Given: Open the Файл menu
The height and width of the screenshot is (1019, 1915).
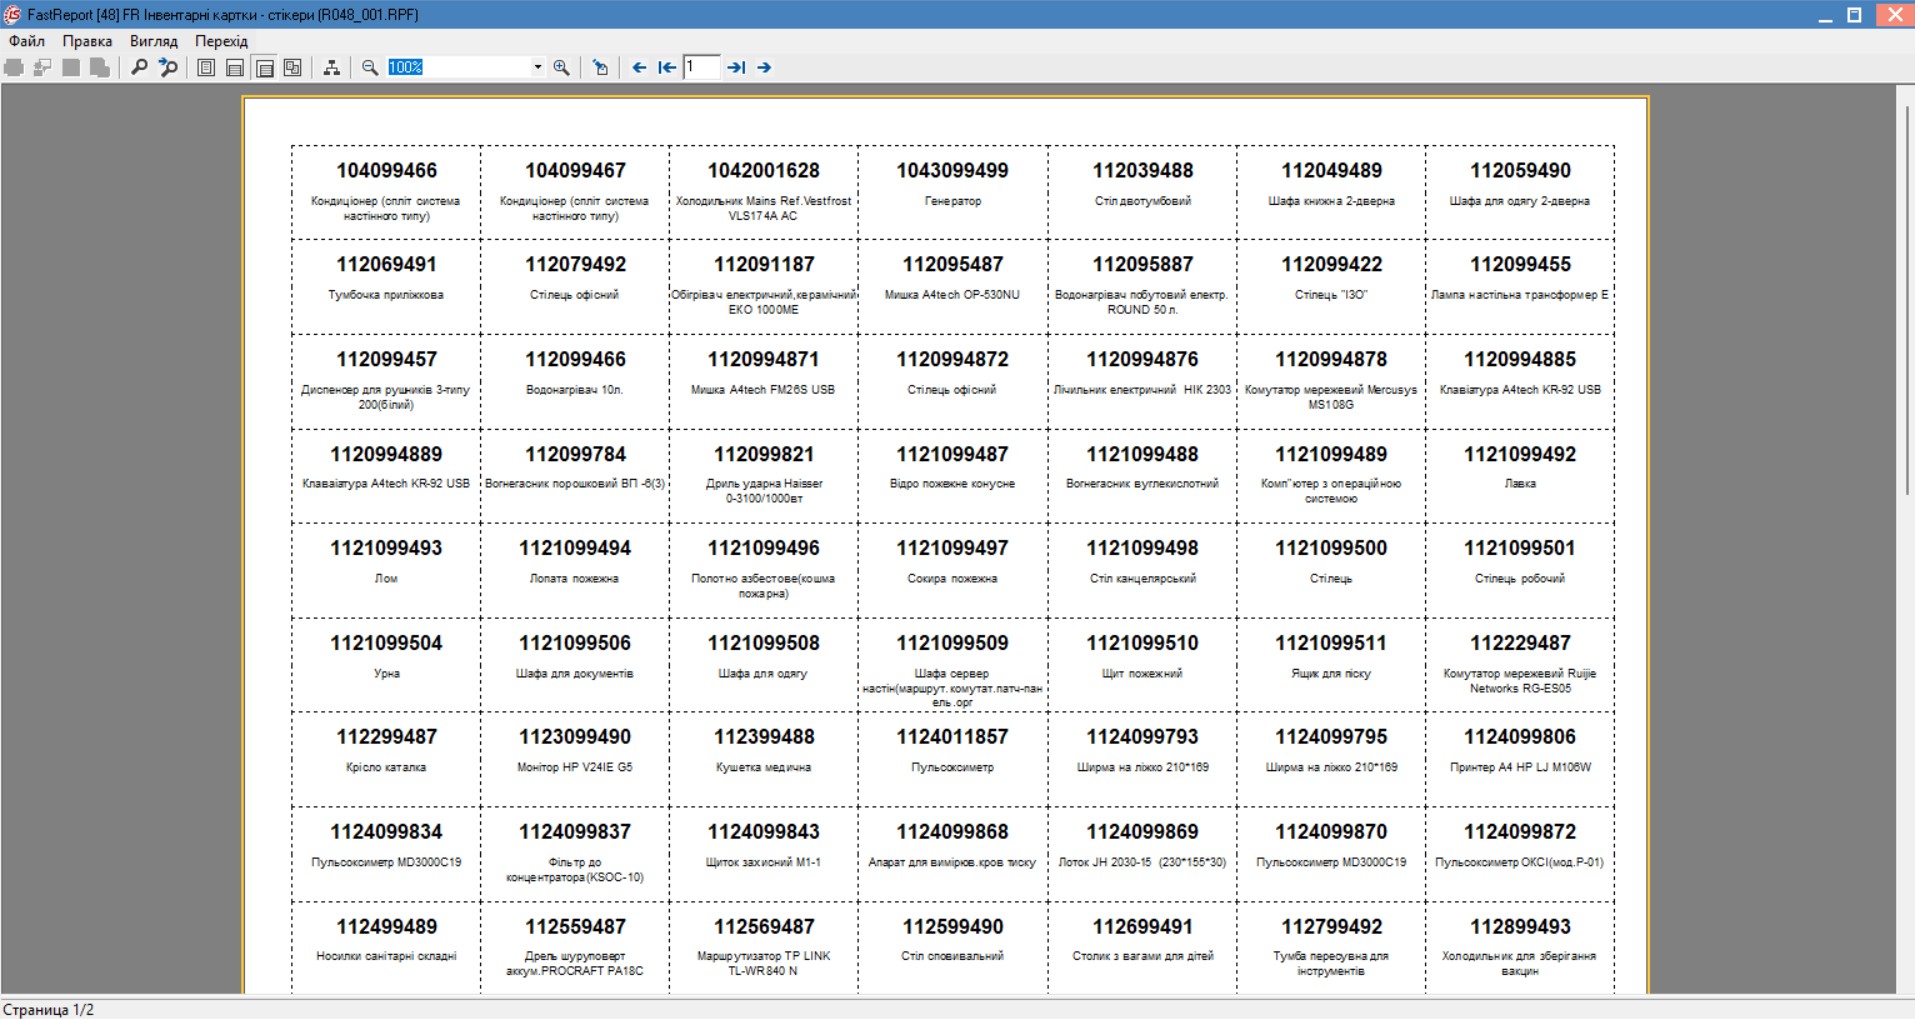Looking at the screenshot, I should [27, 41].
